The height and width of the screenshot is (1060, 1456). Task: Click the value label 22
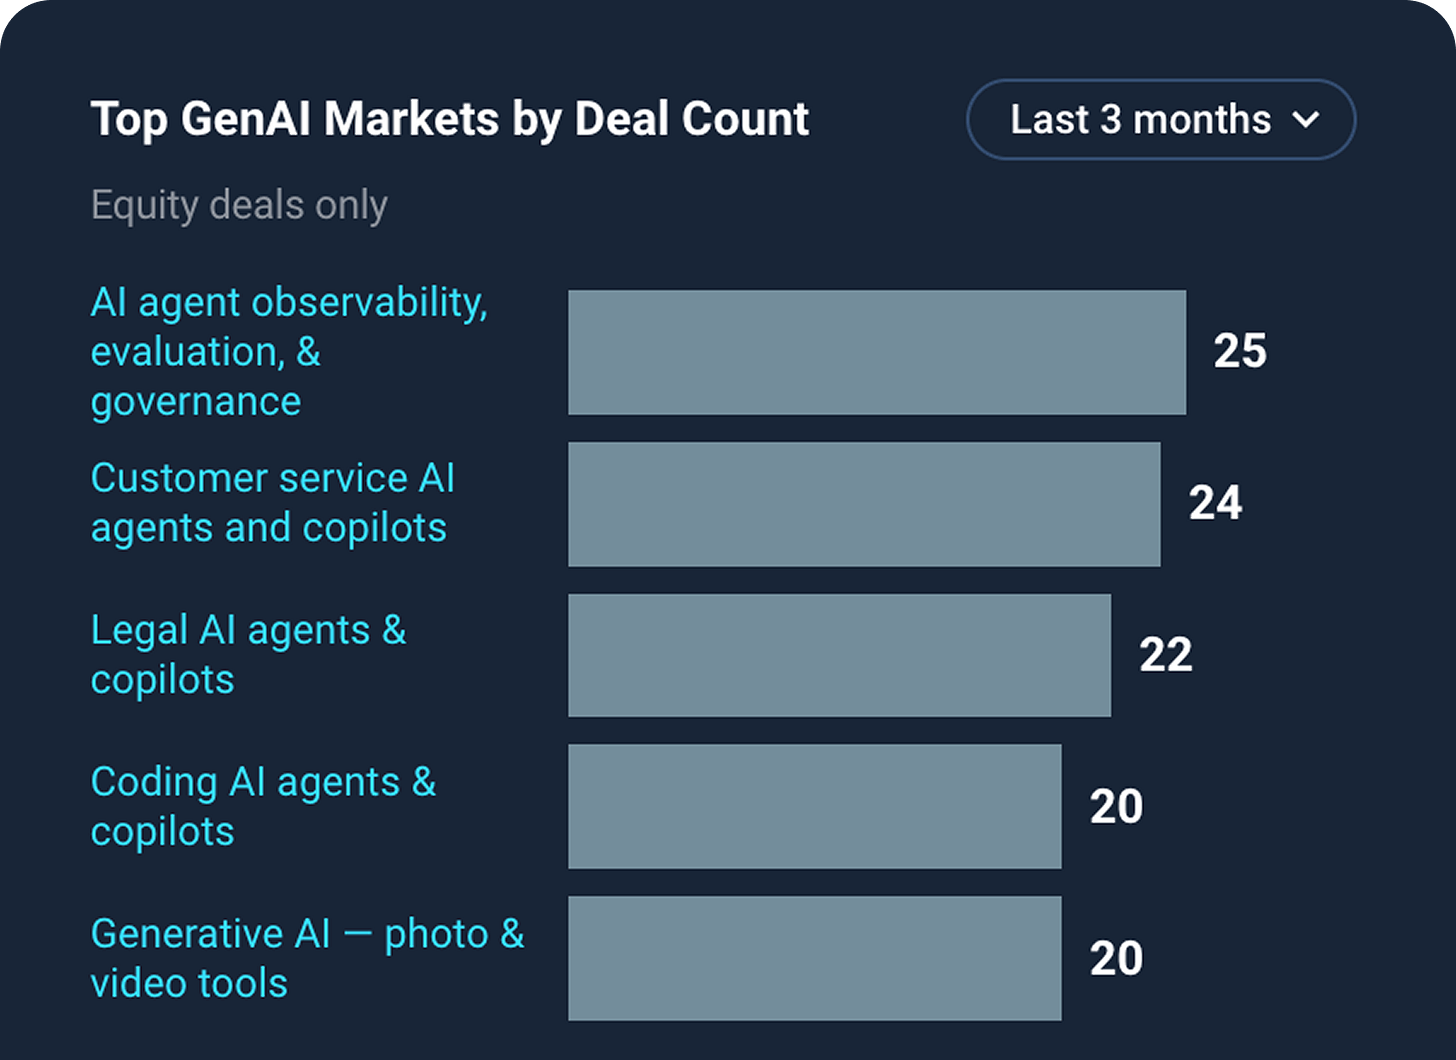(1168, 655)
